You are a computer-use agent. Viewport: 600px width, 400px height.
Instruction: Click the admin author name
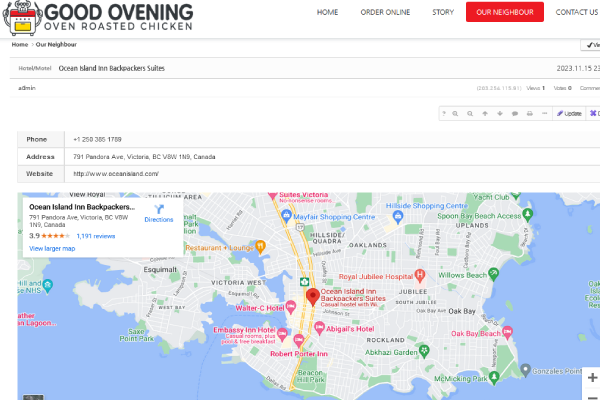click(27, 88)
